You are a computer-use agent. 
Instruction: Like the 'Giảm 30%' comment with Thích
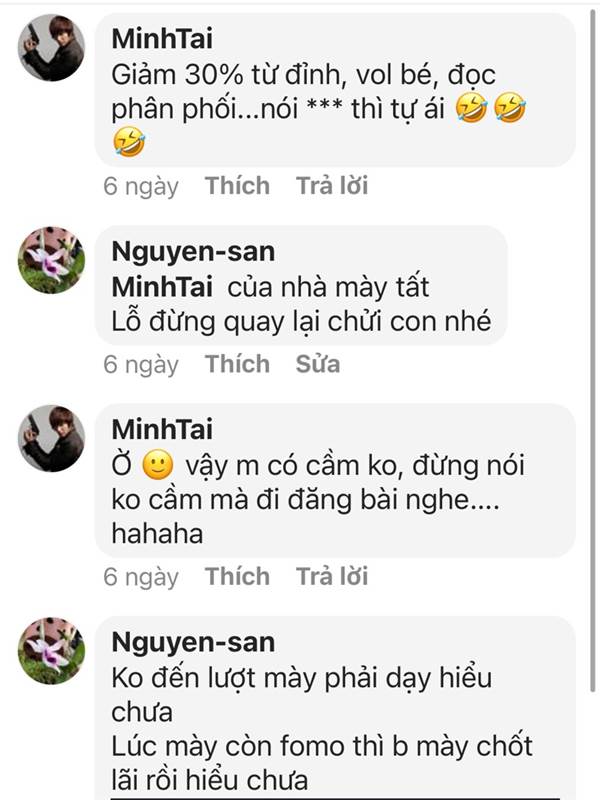point(237,185)
